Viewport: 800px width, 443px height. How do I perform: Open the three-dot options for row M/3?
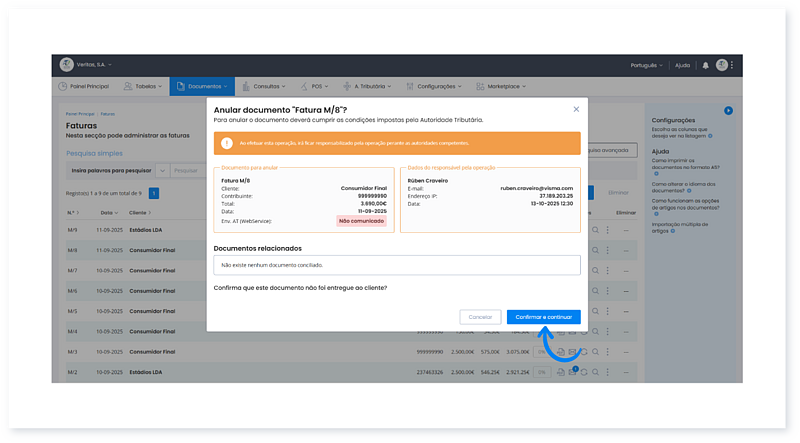pos(607,352)
